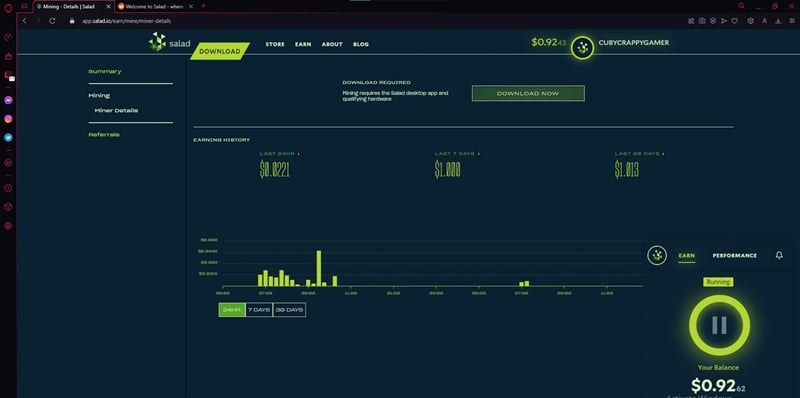Open Miner Details in left navigation
This screenshot has height=398, width=800.
pos(116,110)
